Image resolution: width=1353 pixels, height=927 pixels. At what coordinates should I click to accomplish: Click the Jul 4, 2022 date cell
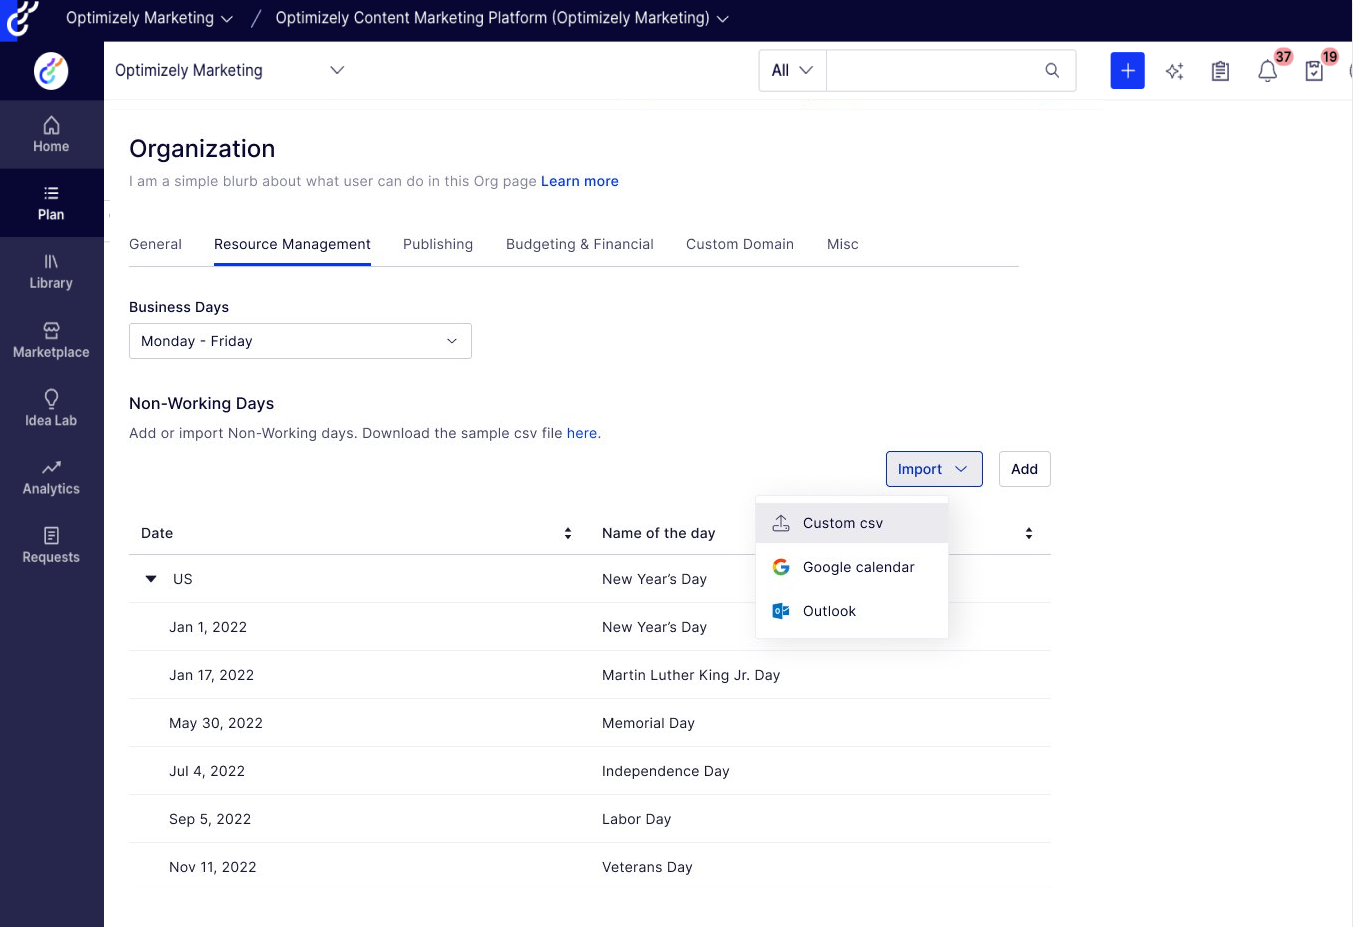point(207,771)
